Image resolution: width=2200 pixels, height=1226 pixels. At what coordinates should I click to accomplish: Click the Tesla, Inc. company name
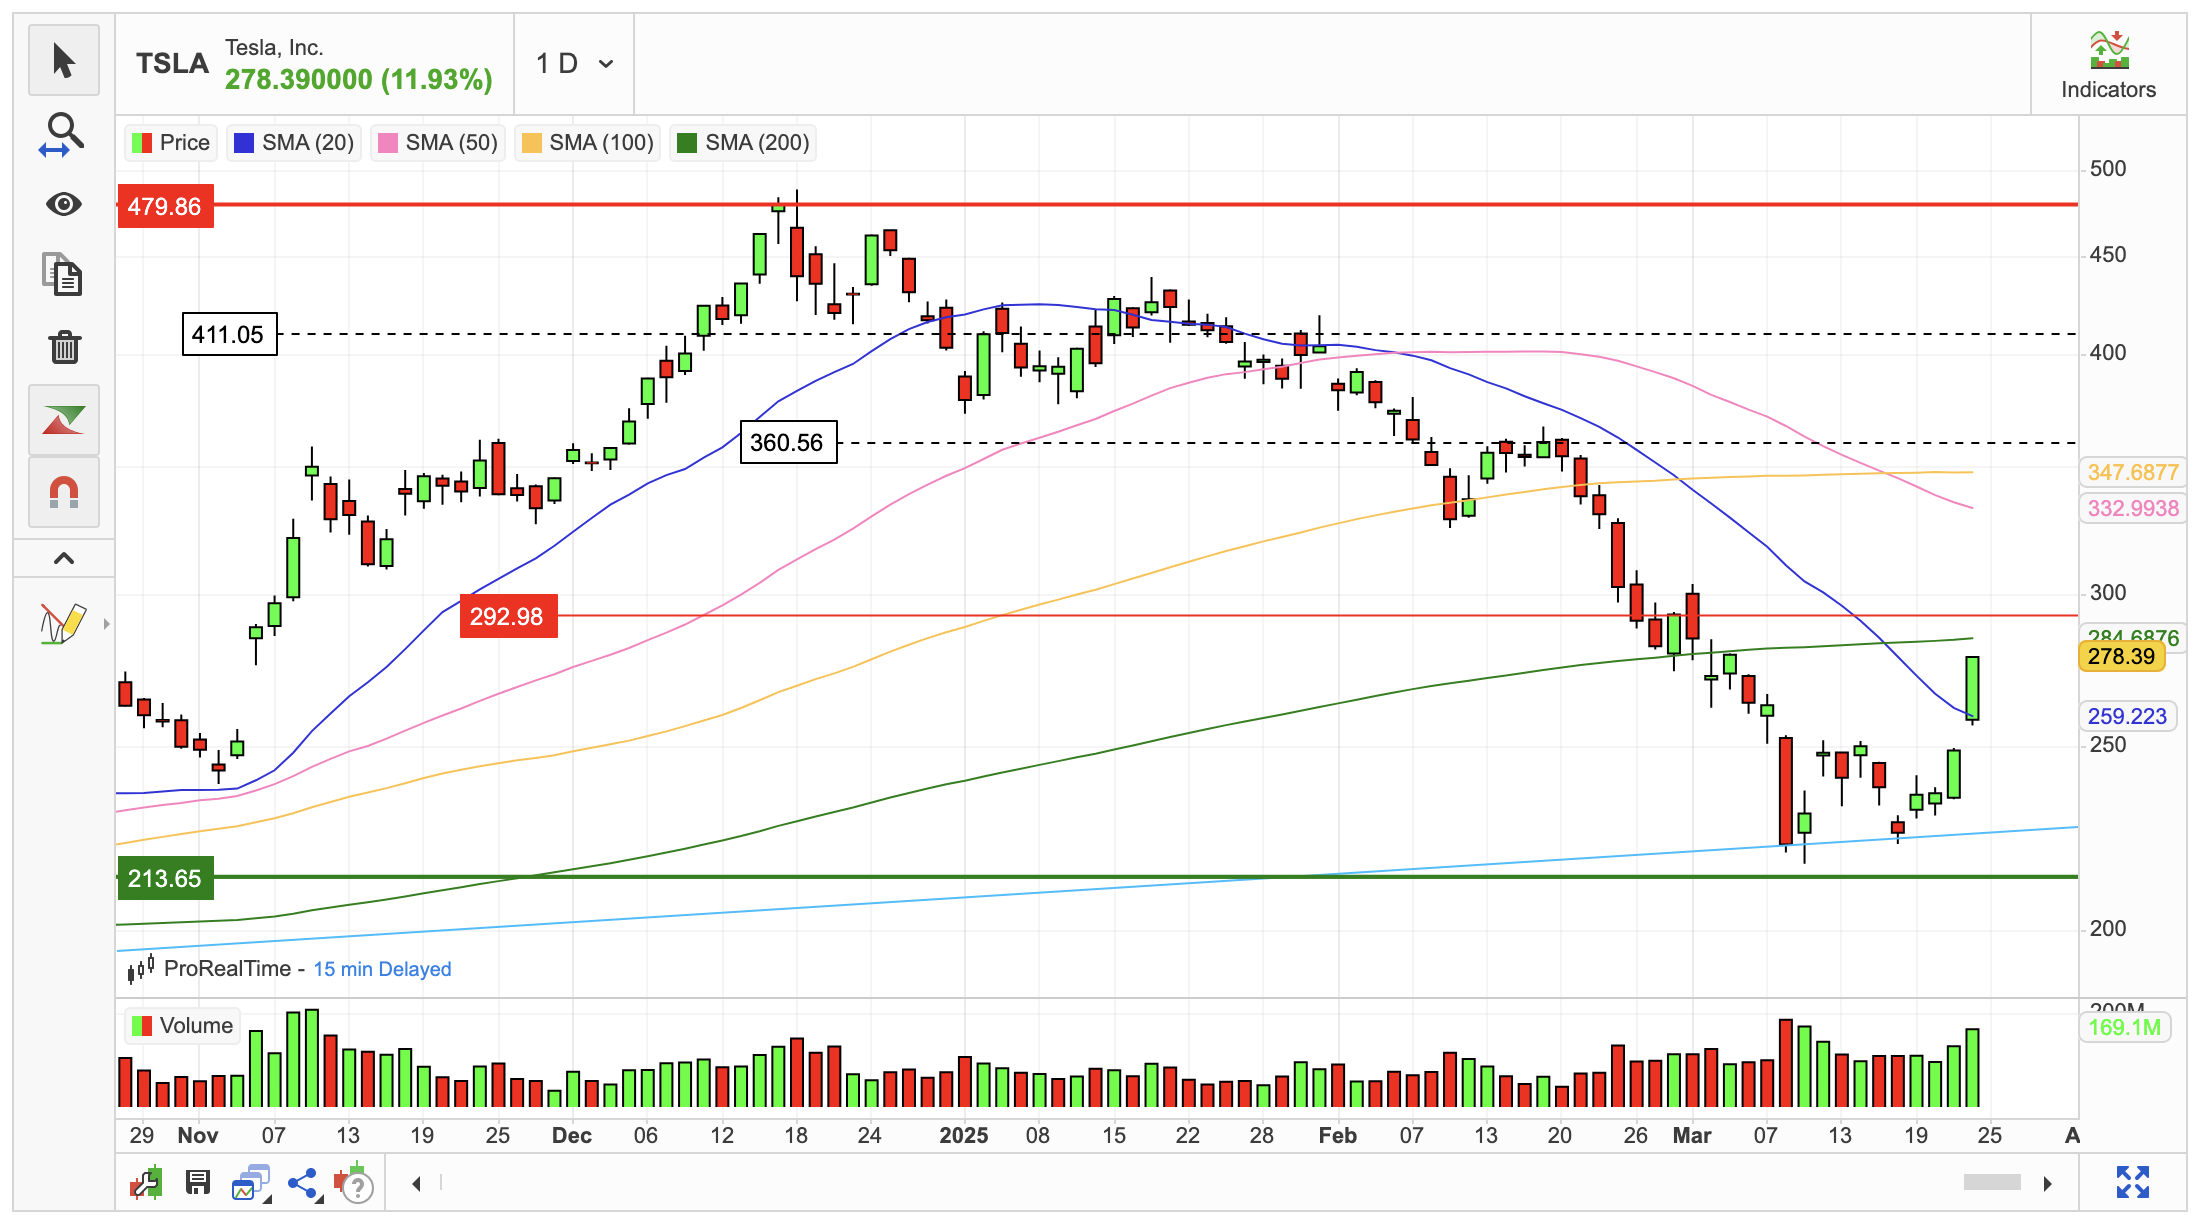pos(274,48)
